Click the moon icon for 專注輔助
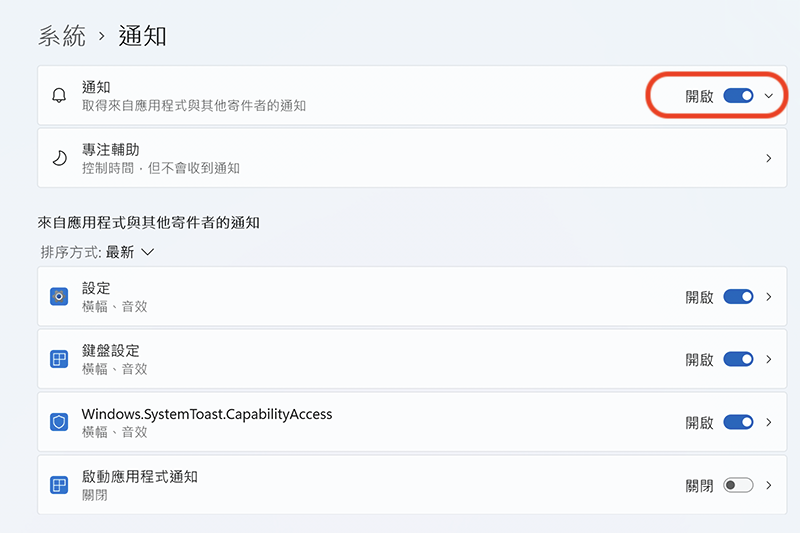The image size is (800, 533). 59,158
